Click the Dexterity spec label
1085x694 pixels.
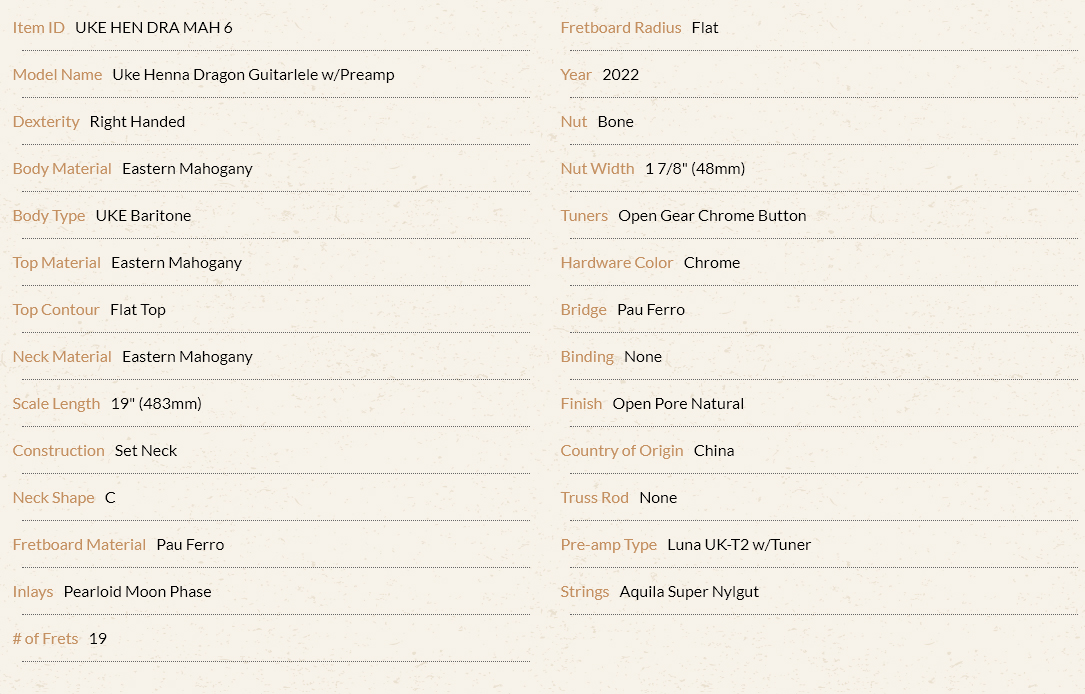point(46,122)
